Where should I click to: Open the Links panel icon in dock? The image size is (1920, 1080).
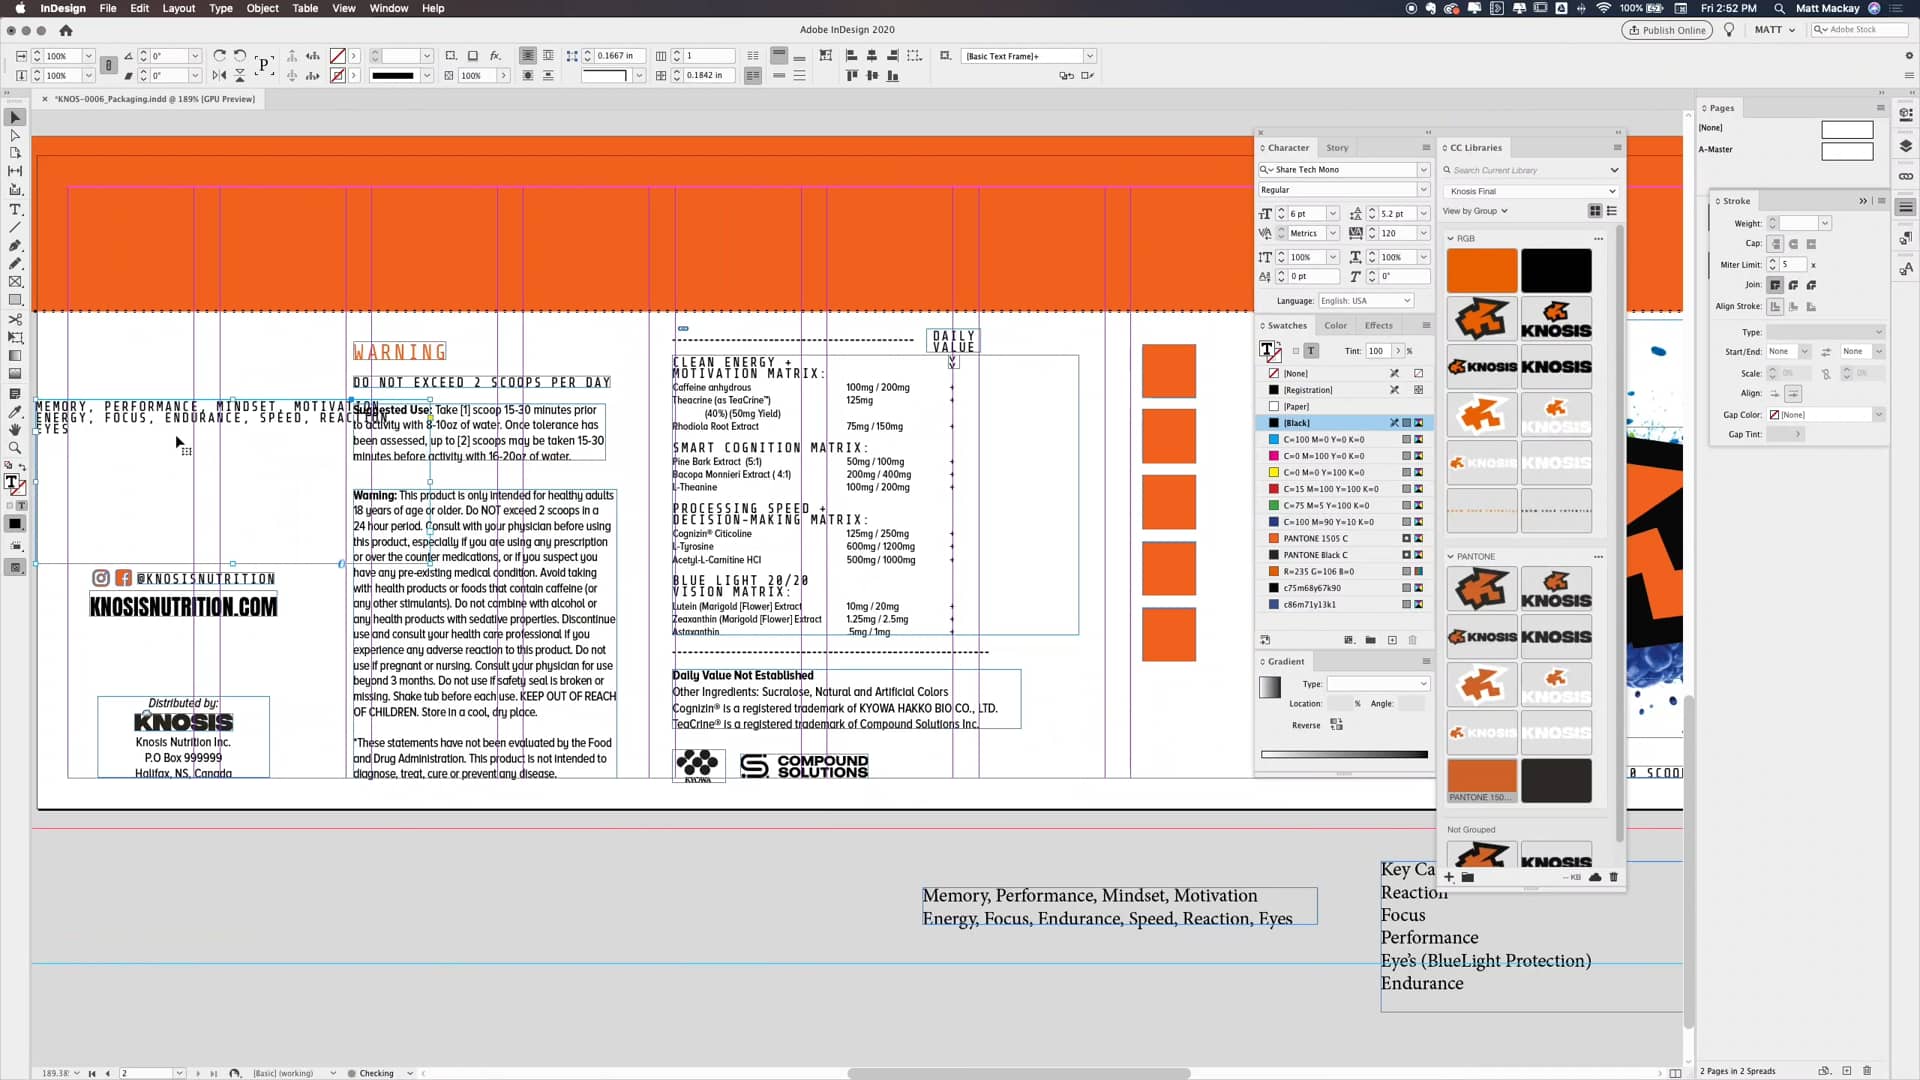(x=1906, y=177)
